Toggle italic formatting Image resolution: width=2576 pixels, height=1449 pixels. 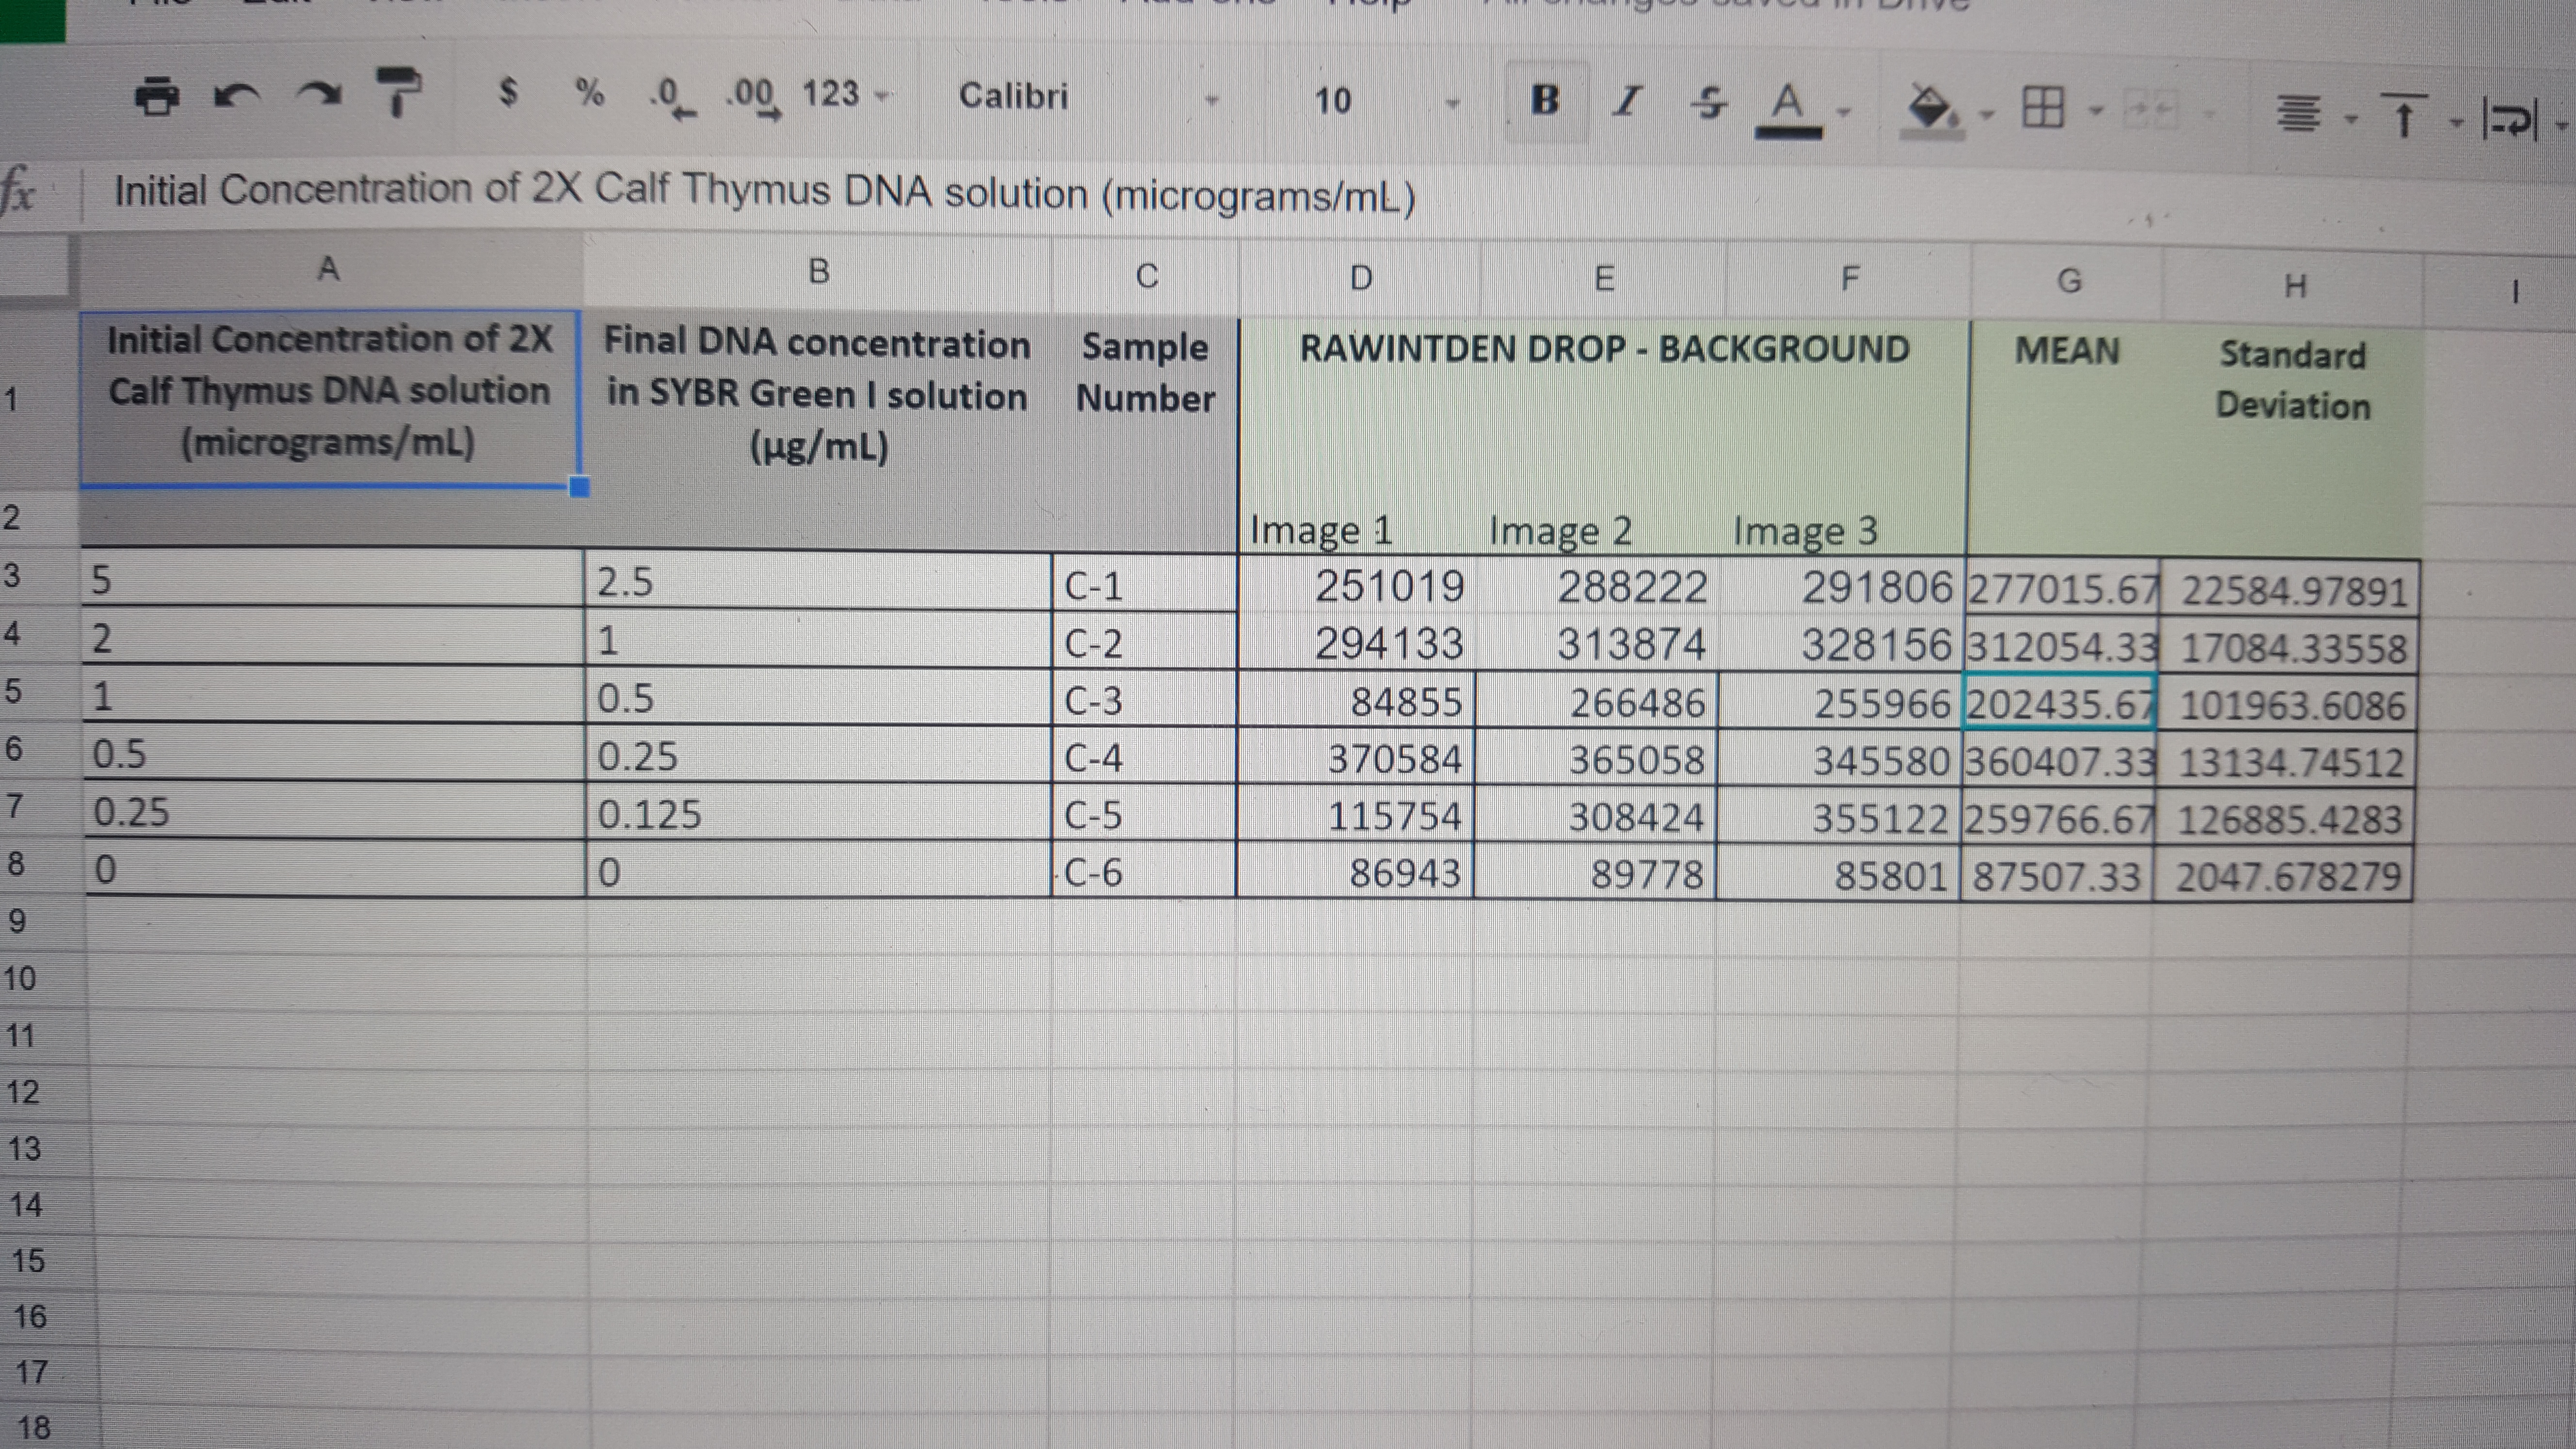coord(1628,101)
